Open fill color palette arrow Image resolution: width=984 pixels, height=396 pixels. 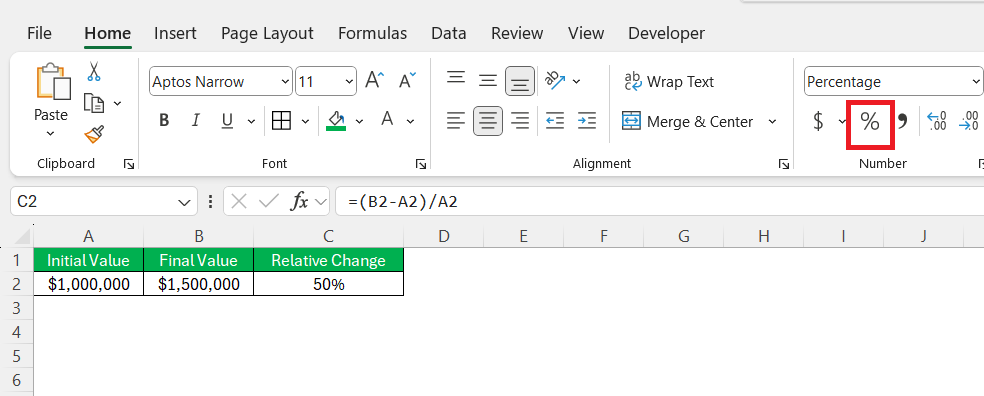click(x=360, y=121)
